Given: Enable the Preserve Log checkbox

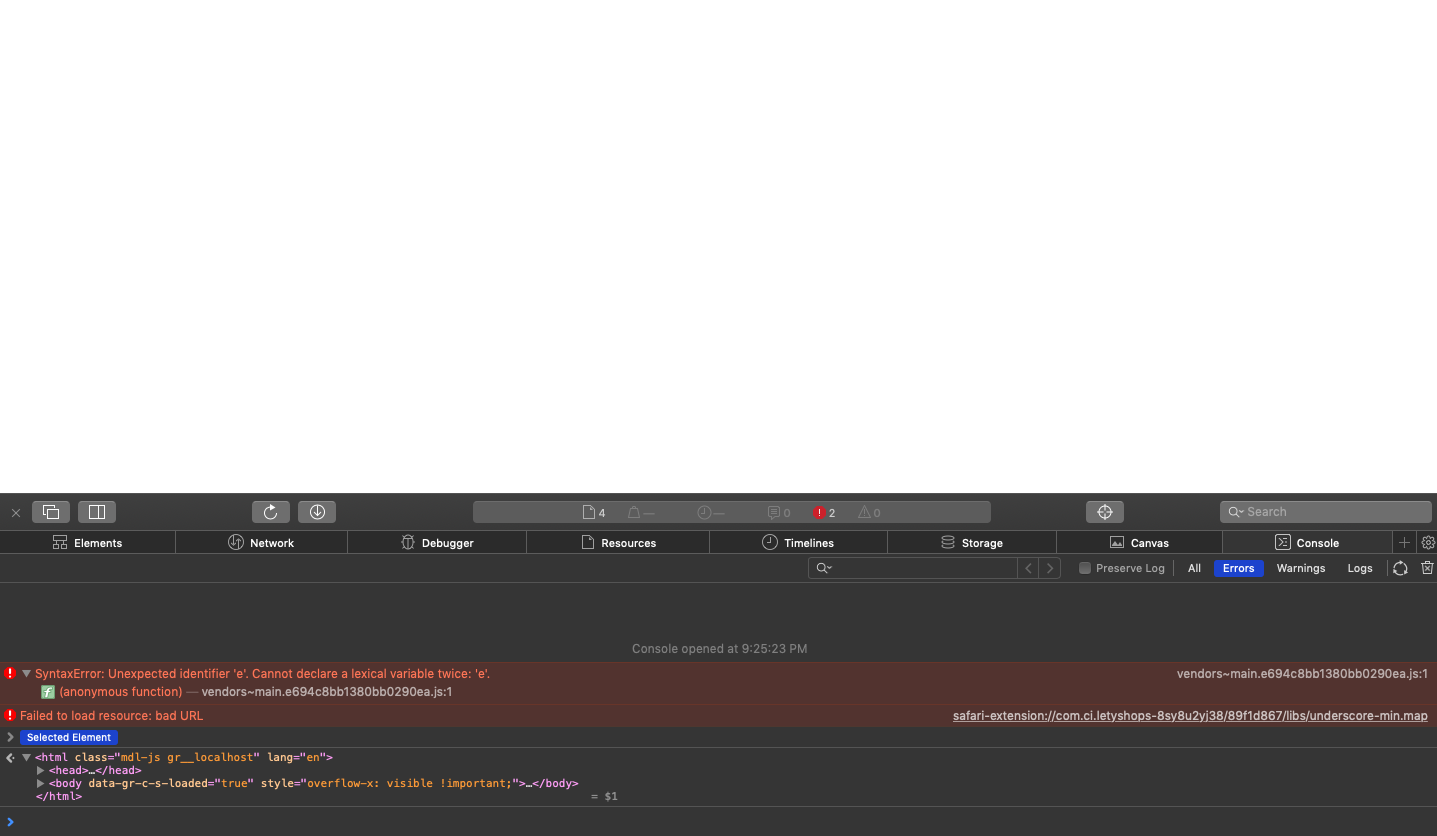Looking at the screenshot, I should (1084, 567).
